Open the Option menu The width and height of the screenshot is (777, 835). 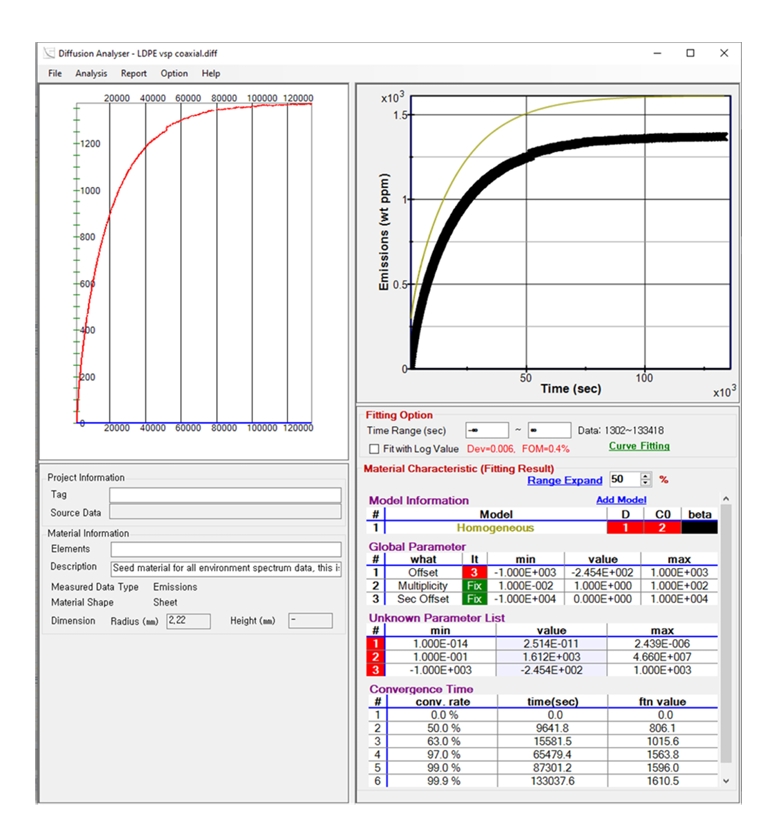[174, 73]
